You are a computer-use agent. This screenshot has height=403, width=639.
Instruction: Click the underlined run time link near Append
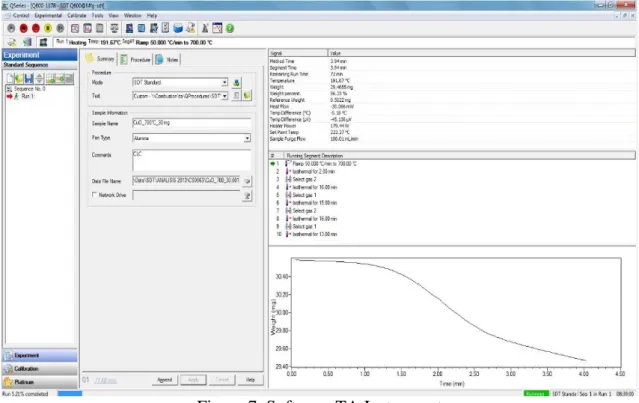coord(106,381)
